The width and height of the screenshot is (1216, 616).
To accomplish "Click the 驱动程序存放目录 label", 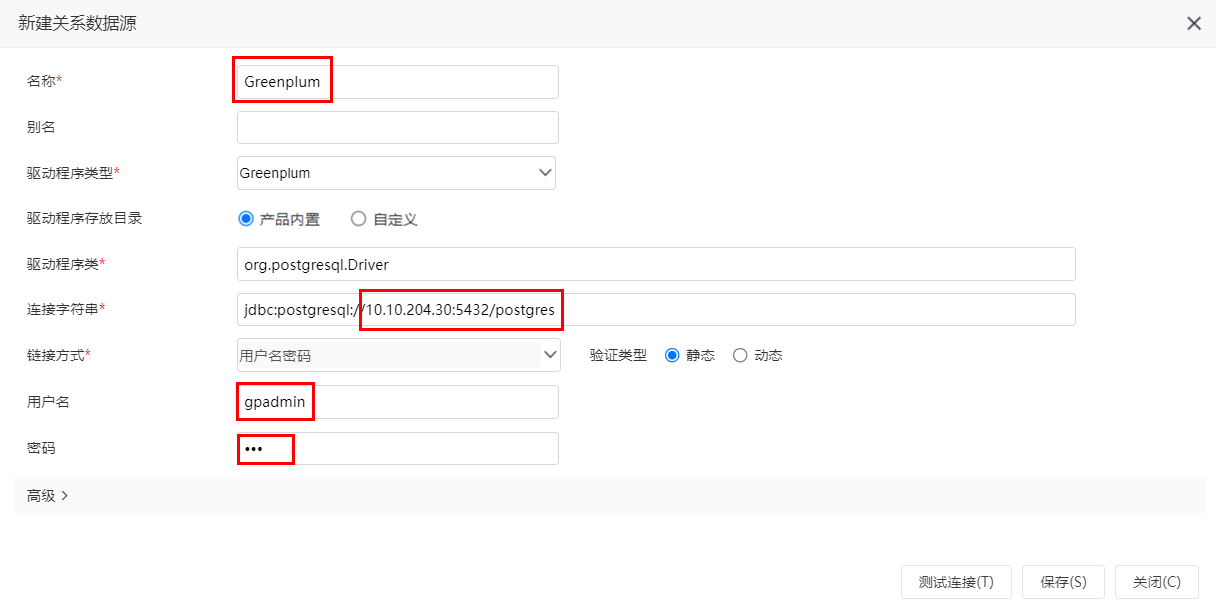I will pyautogui.click(x=84, y=218).
